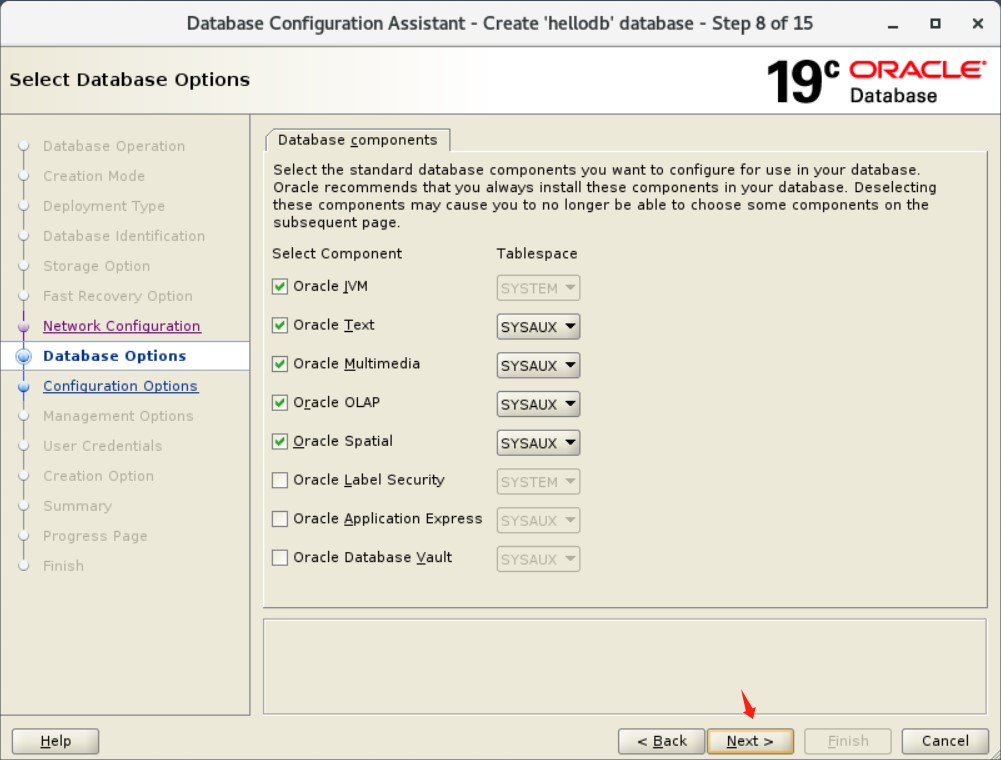Click the Database Options step bullet
This screenshot has width=1001, height=760.
(x=24, y=356)
